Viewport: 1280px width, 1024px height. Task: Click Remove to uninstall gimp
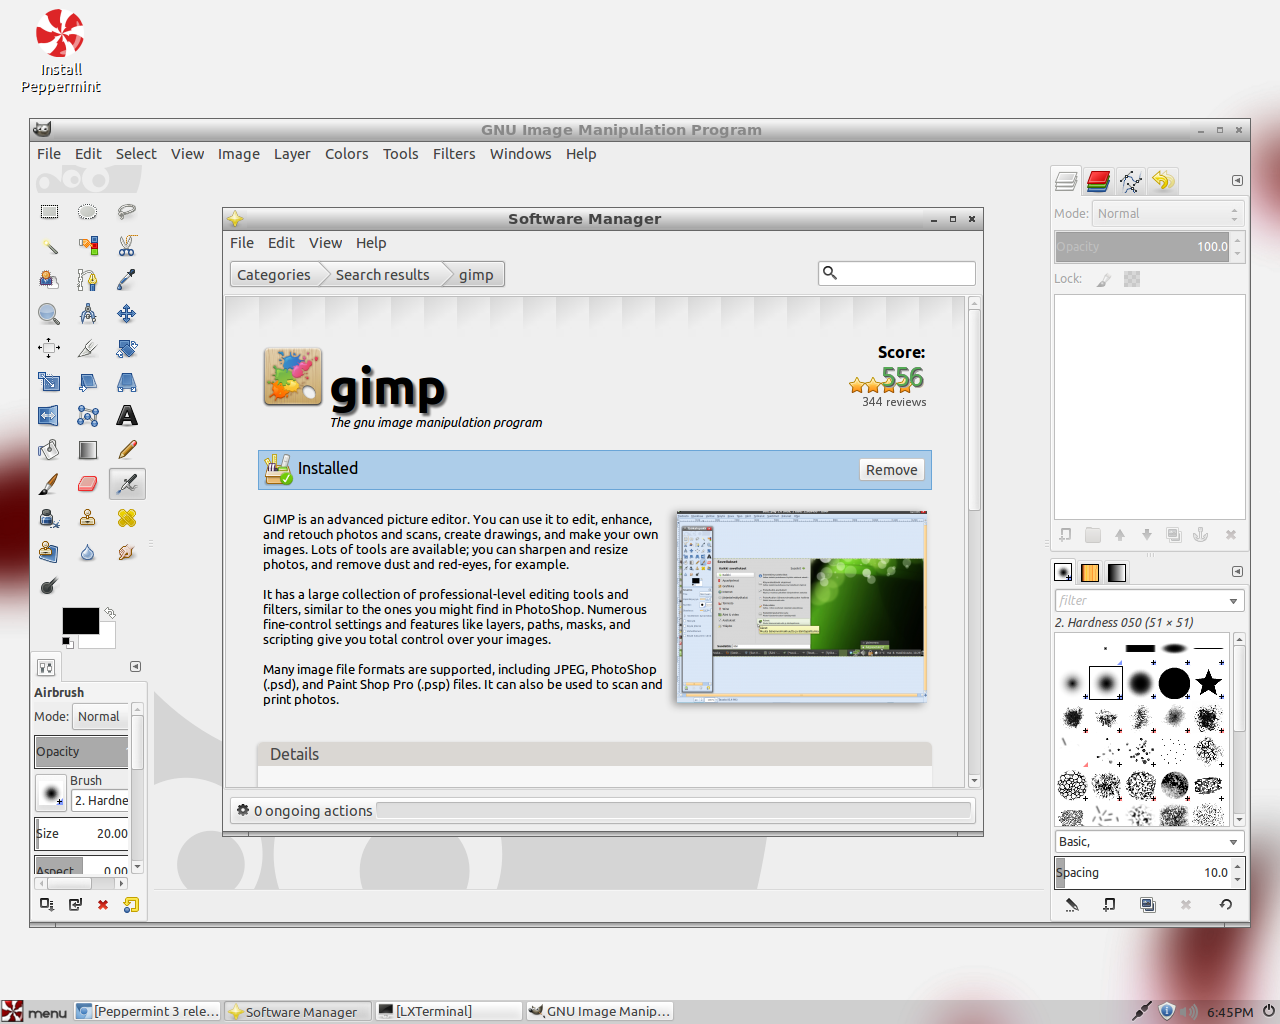891,469
